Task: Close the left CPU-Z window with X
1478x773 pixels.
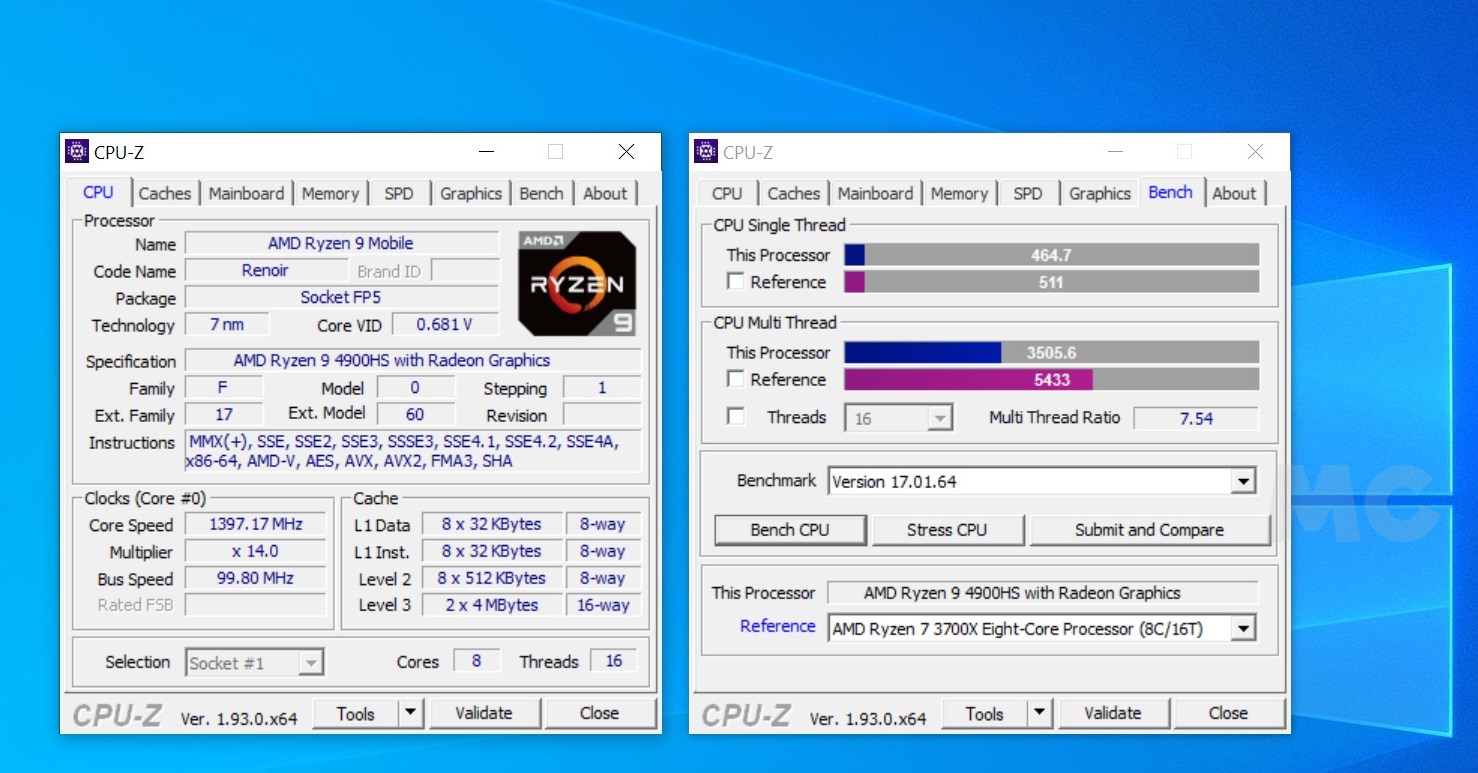Action: click(626, 152)
